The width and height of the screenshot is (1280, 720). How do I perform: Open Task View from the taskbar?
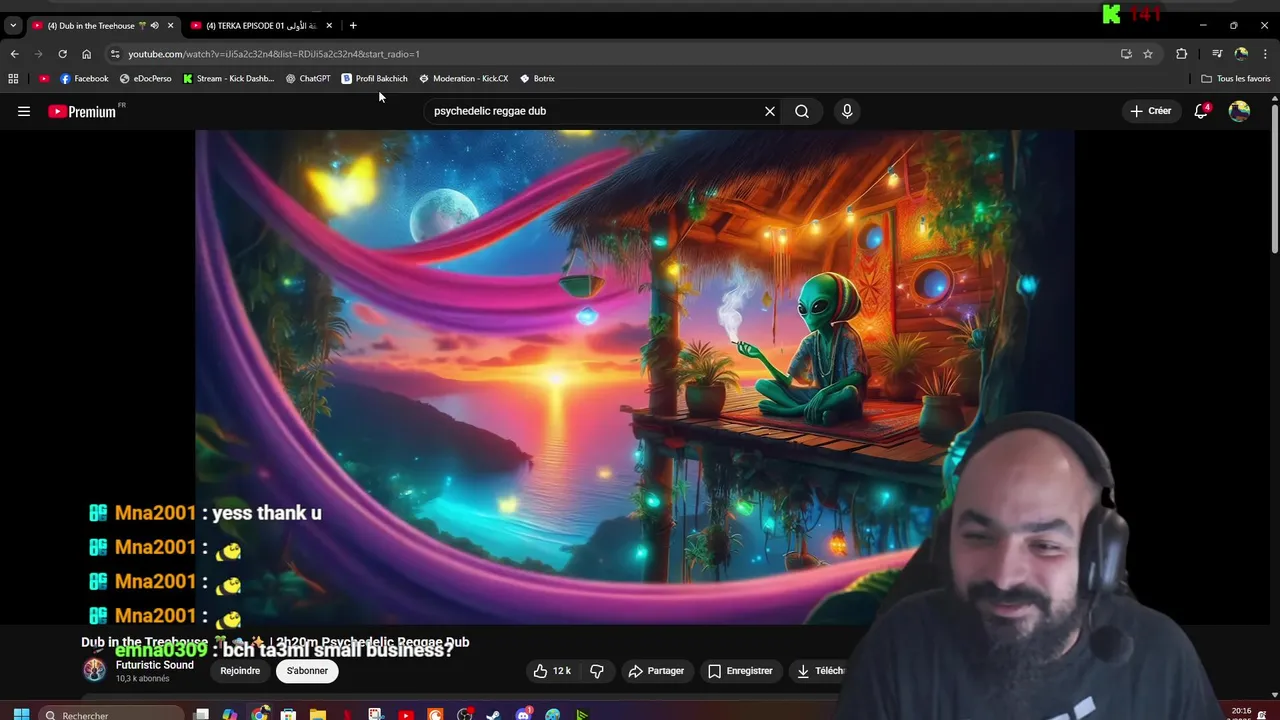pyautogui.click(x=201, y=714)
